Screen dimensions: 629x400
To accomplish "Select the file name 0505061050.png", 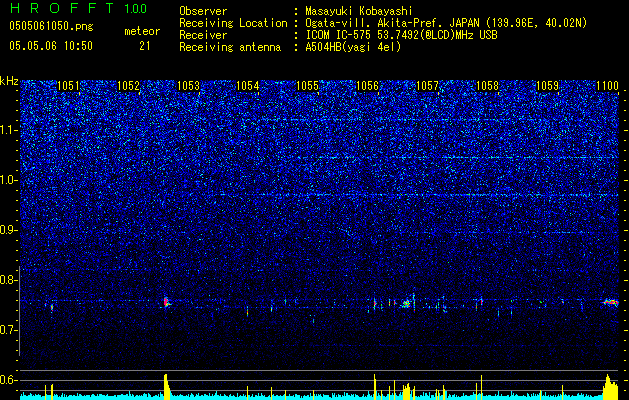I will click(x=51, y=27).
